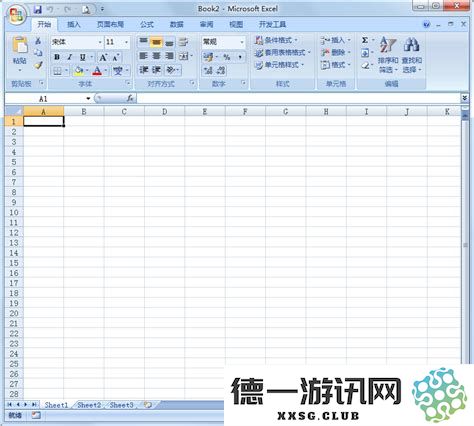Select the Sheet3 worksheet tab

pos(121,405)
